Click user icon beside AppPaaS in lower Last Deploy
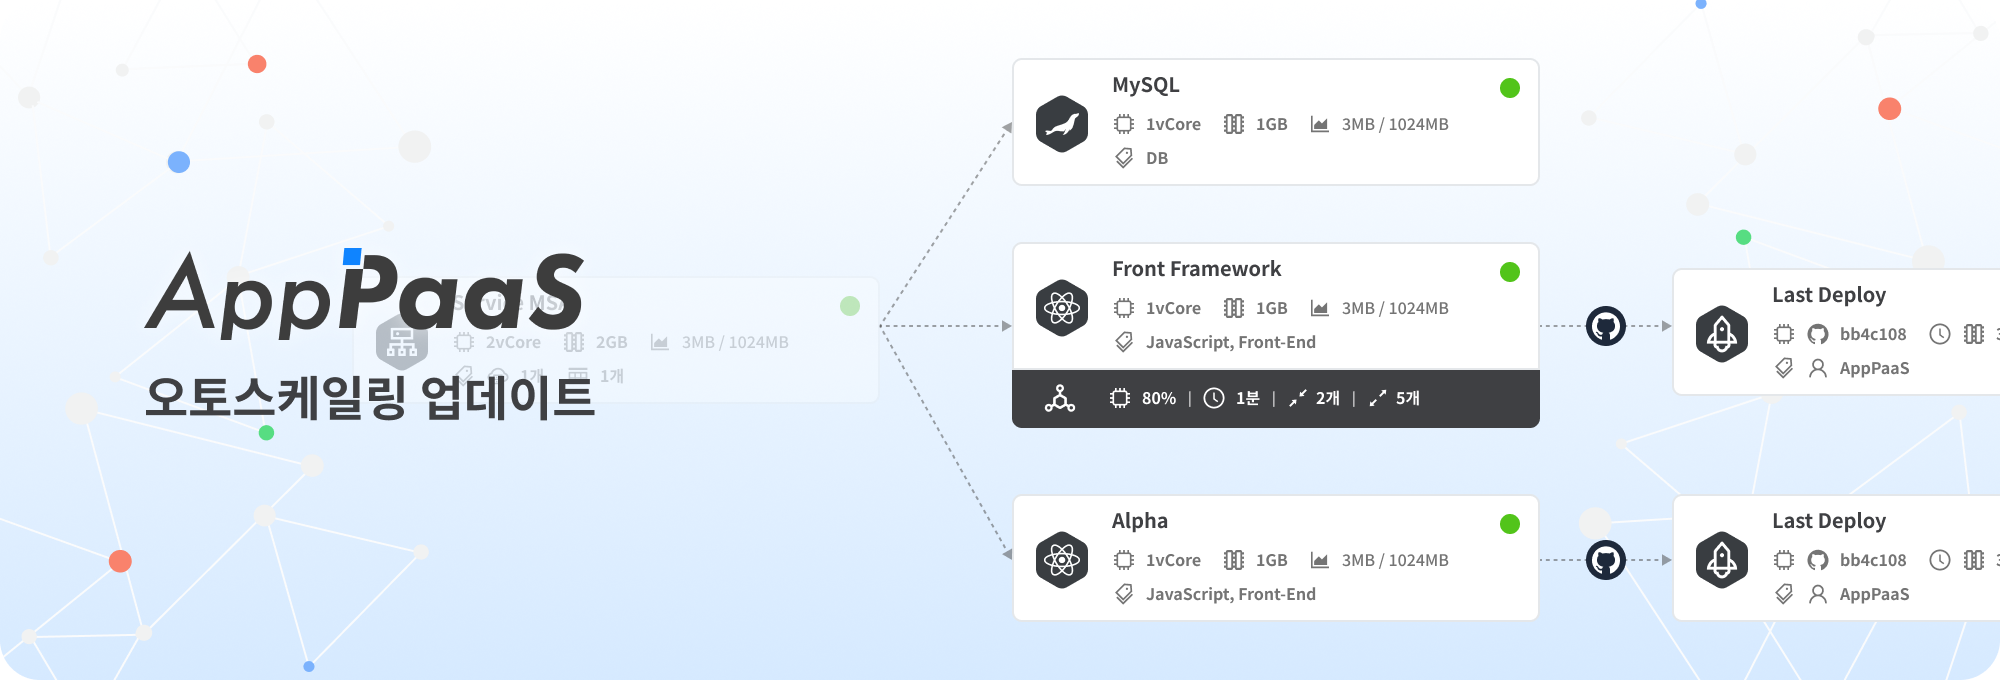This screenshot has width=2000, height=680. [x=1818, y=594]
